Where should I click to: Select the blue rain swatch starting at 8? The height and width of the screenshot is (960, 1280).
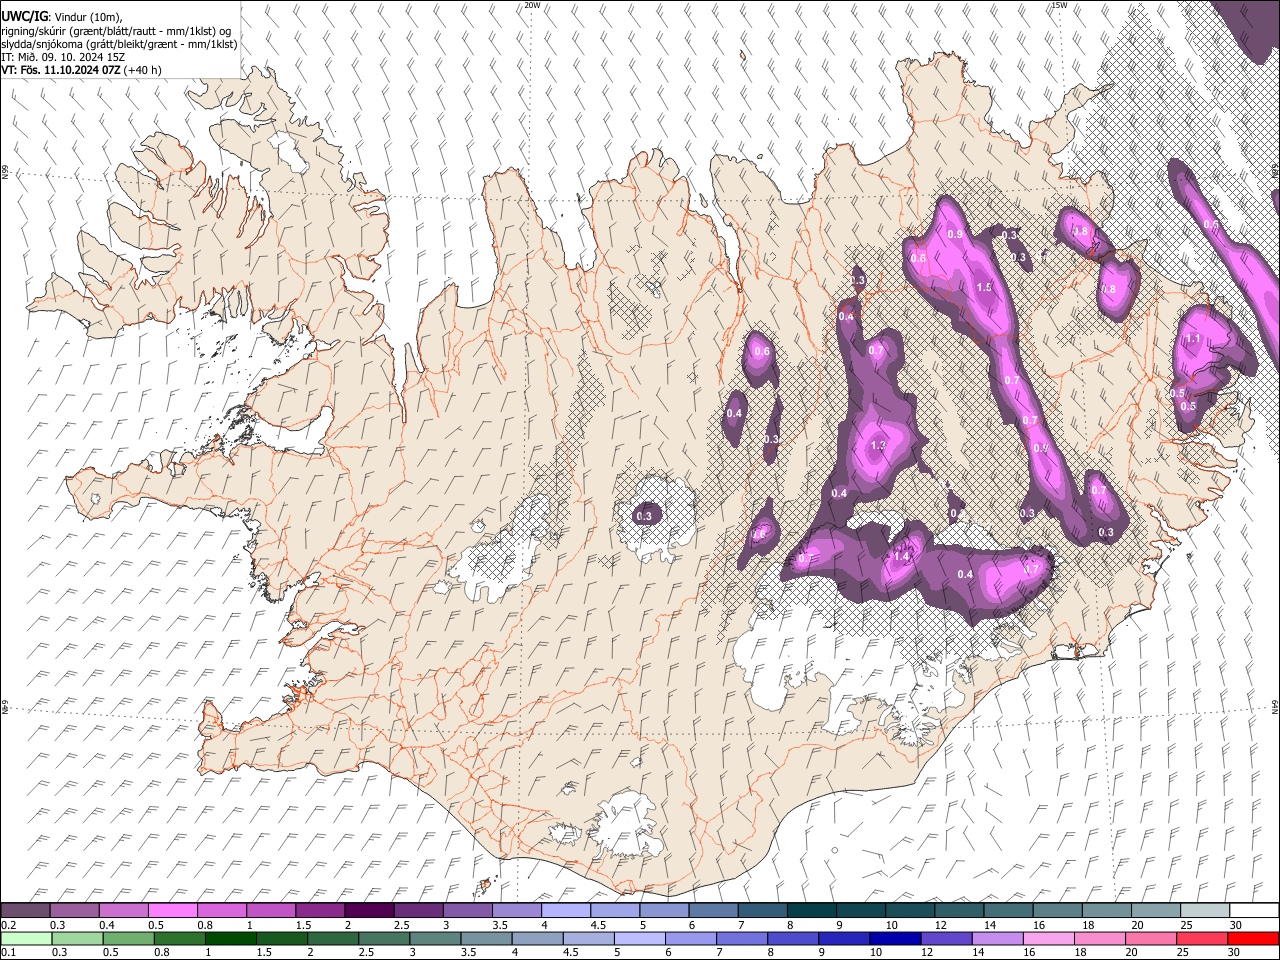pos(792,939)
